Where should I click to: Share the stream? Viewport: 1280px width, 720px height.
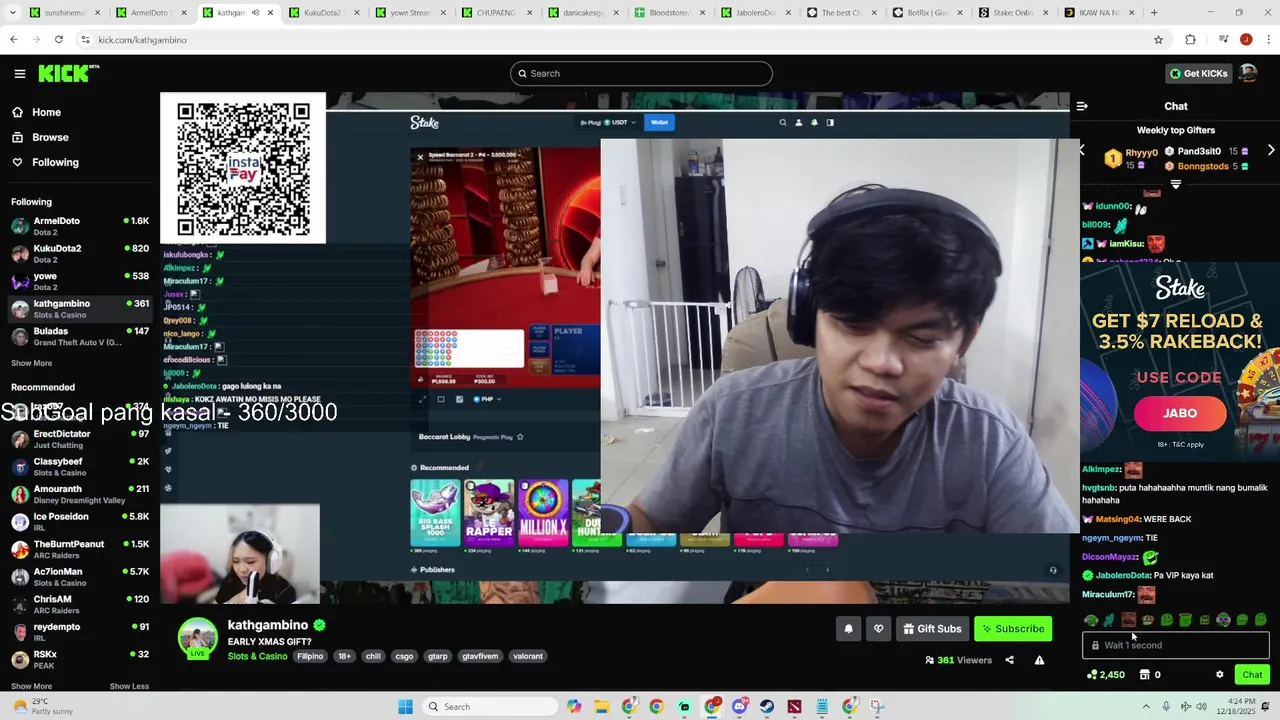[1009, 660]
